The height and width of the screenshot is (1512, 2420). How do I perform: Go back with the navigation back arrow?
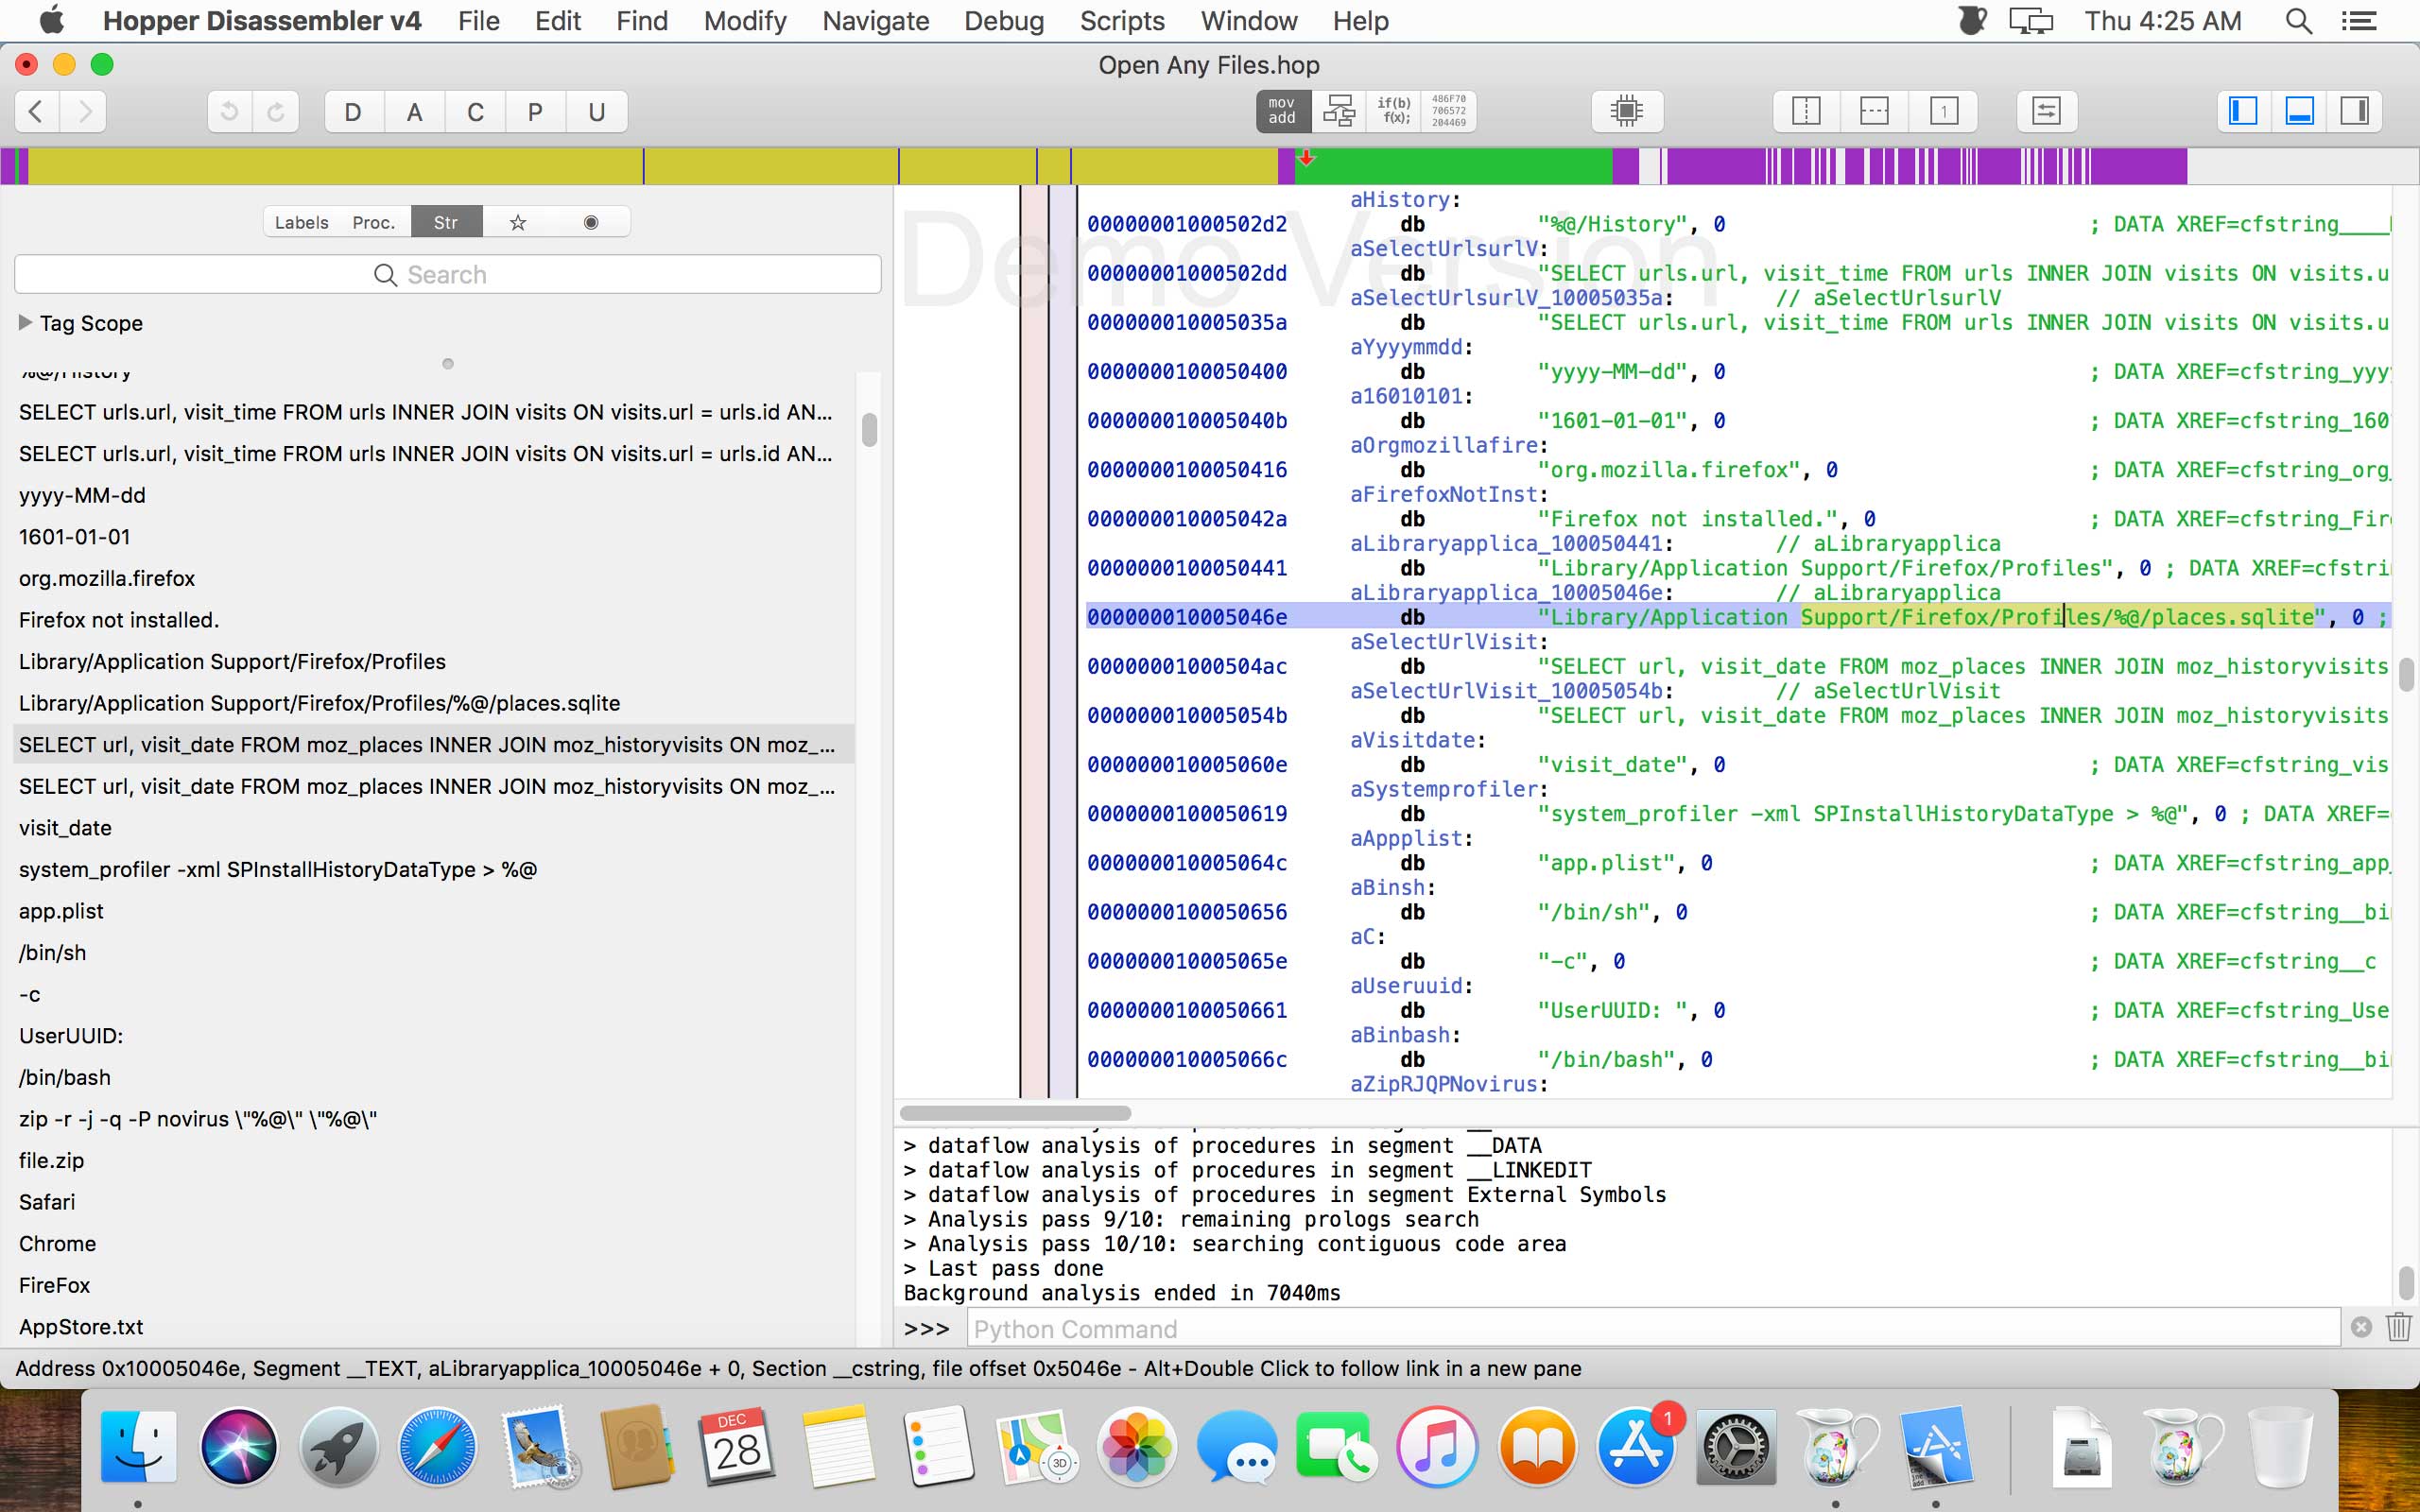point(36,111)
